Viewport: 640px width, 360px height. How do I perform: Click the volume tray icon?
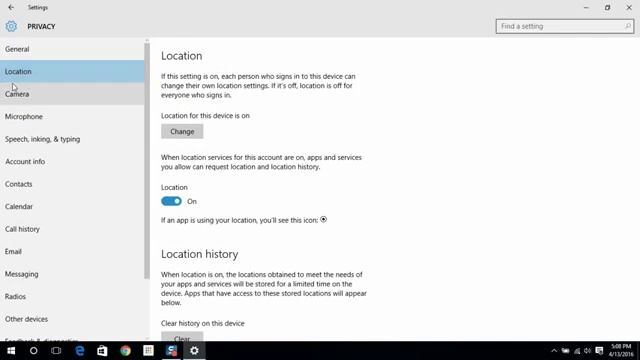(x=587, y=351)
